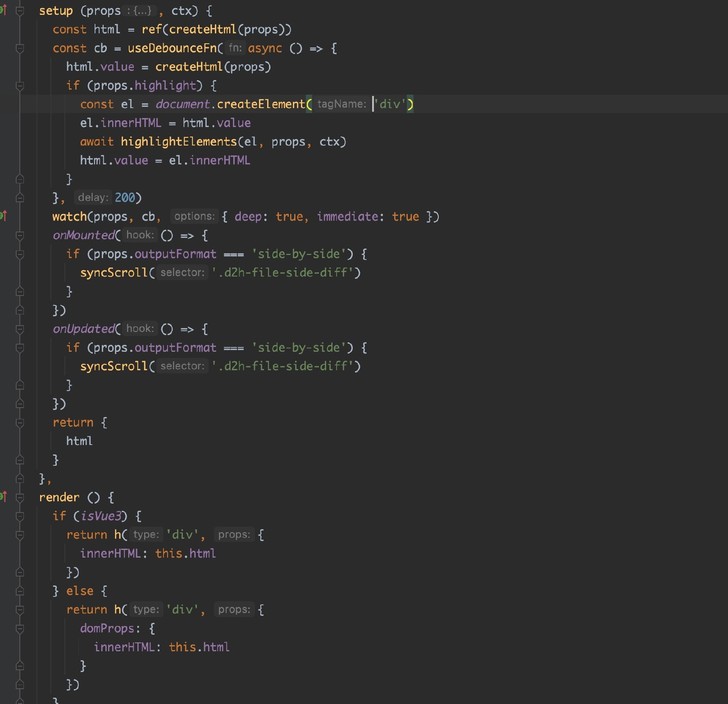The image size is (728, 704).
Task: Fold the render () function
Action: (x=20, y=497)
